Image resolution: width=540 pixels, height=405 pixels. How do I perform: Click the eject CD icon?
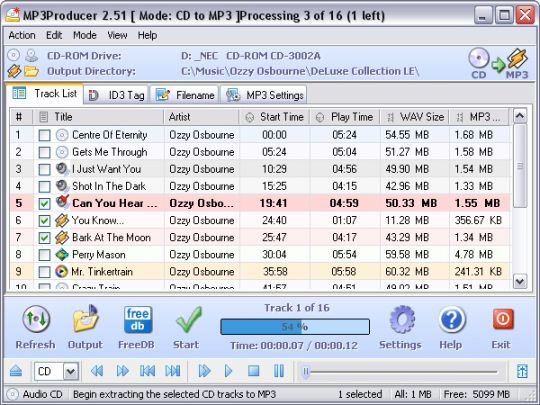click(x=16, y=371)
